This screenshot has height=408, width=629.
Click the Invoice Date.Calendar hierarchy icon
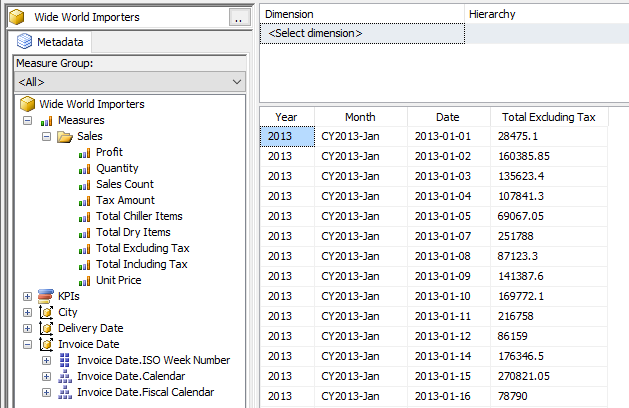[65, 376]
